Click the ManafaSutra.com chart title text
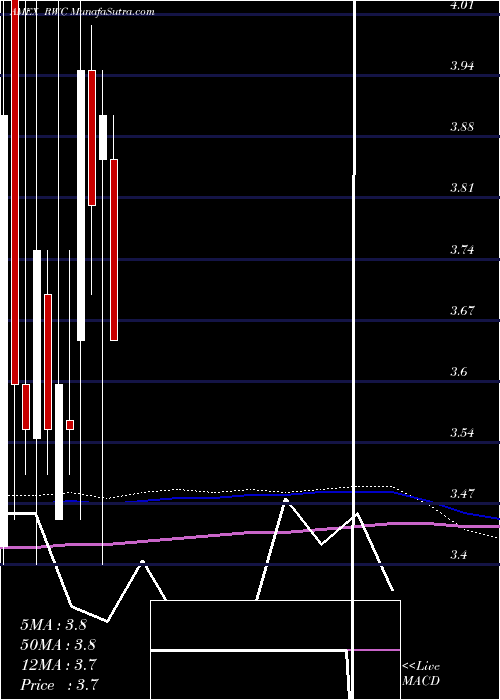This screenshot has height=700, width=500. click(112, 12)
